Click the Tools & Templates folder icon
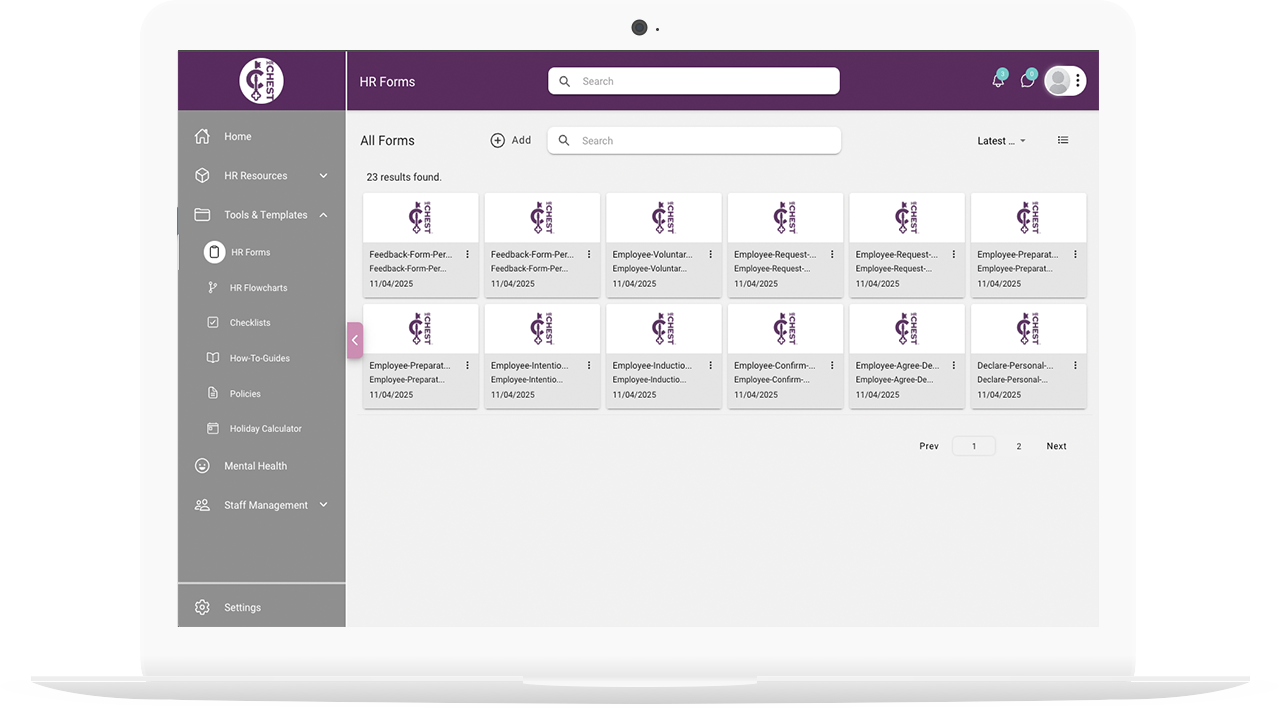The height and width of the screenshot is (708, 1279). [202, 215]
